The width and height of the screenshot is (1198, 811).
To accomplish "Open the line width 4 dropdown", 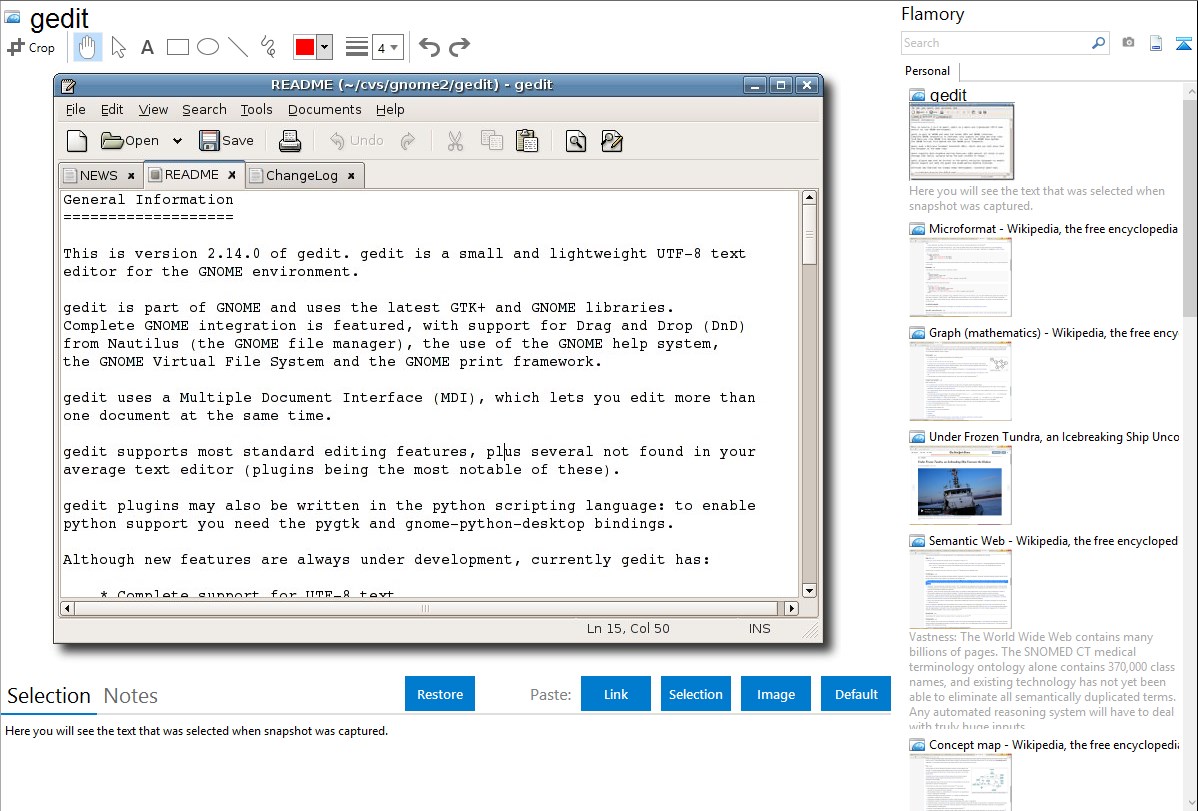I will click(x=387, y=47).
